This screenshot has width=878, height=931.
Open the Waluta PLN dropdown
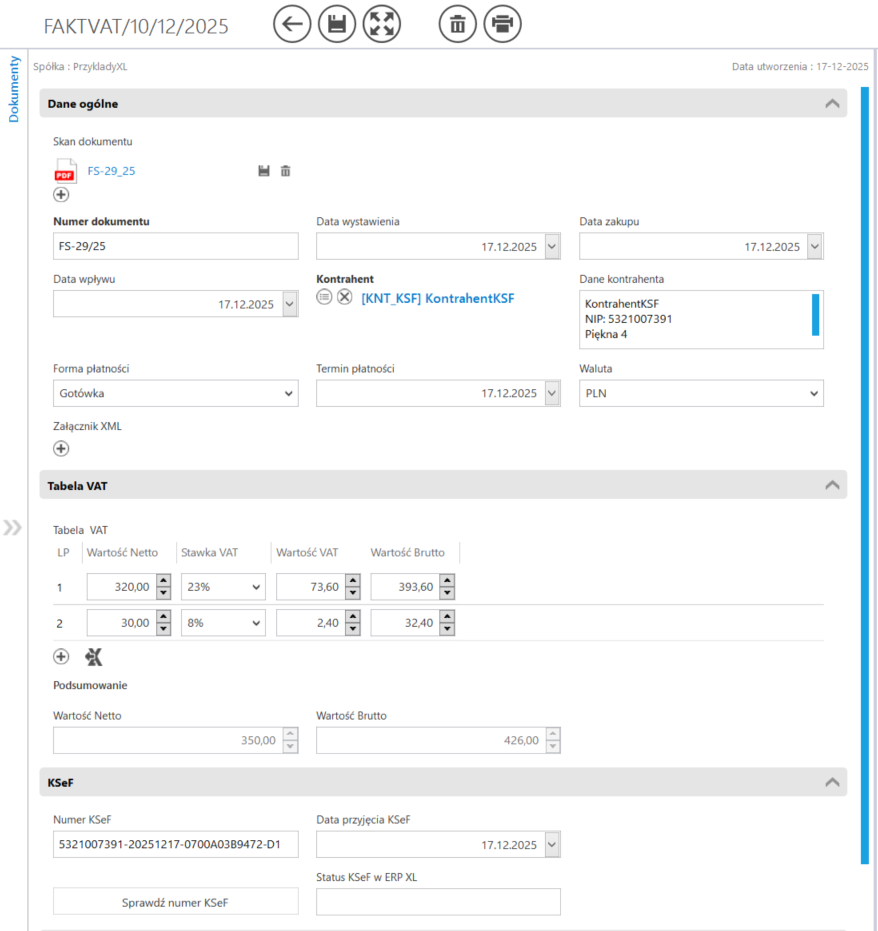click(x=701, y=394)
